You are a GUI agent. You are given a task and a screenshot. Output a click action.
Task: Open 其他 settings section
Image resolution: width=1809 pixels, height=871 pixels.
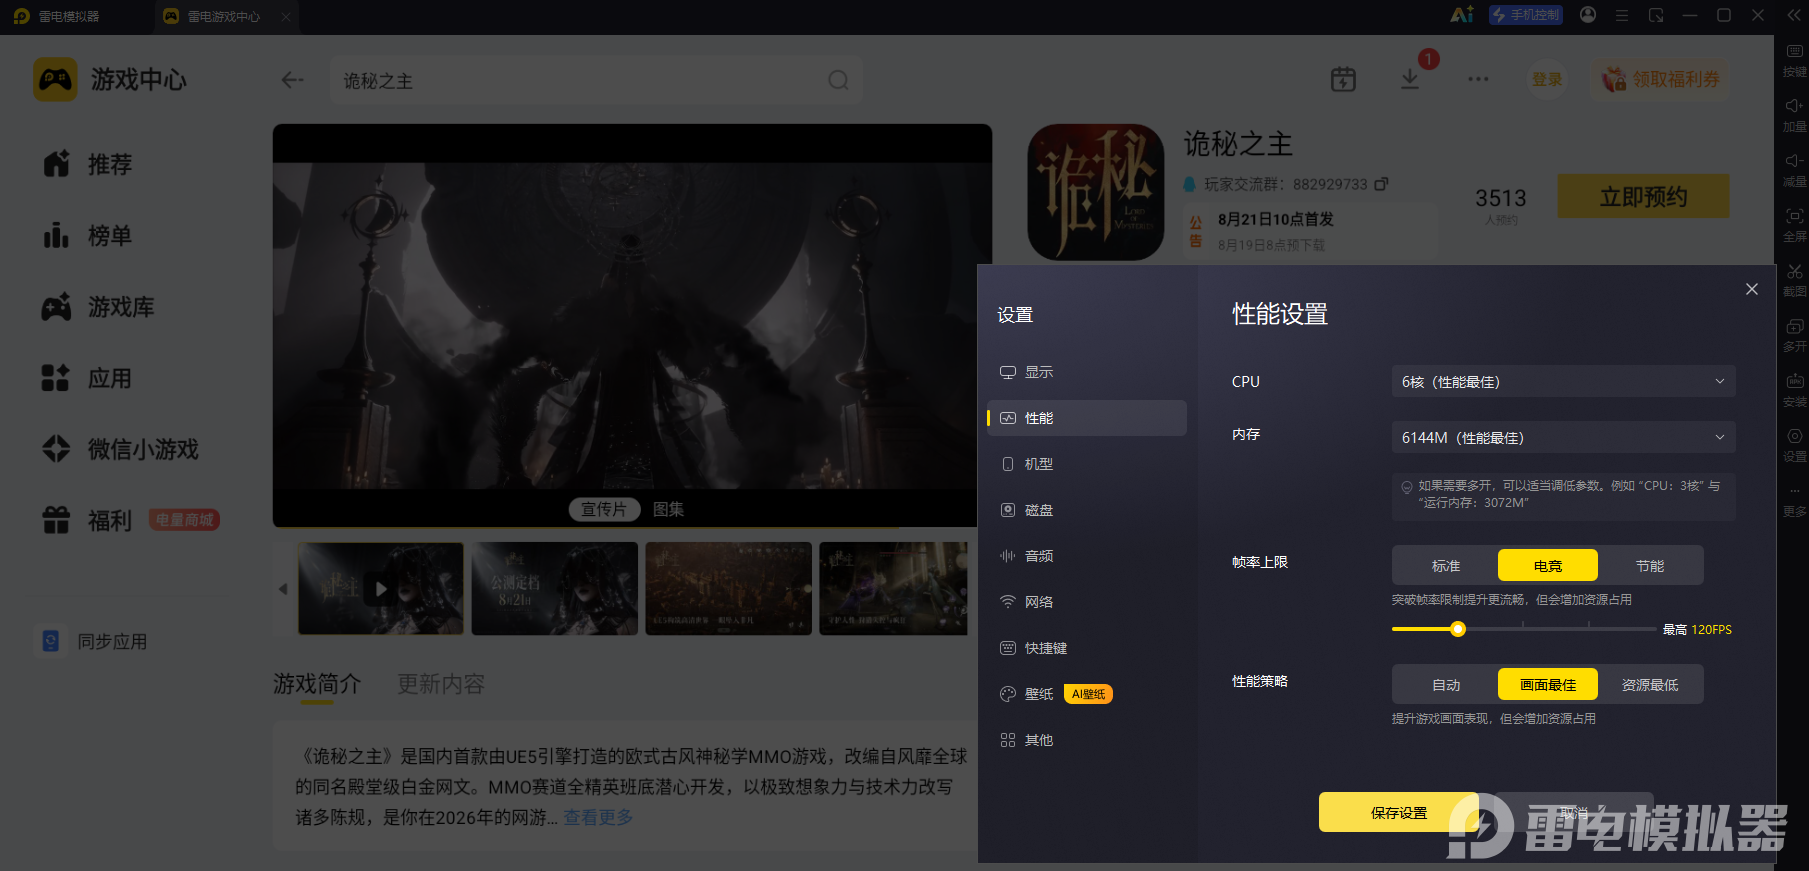1087,740
